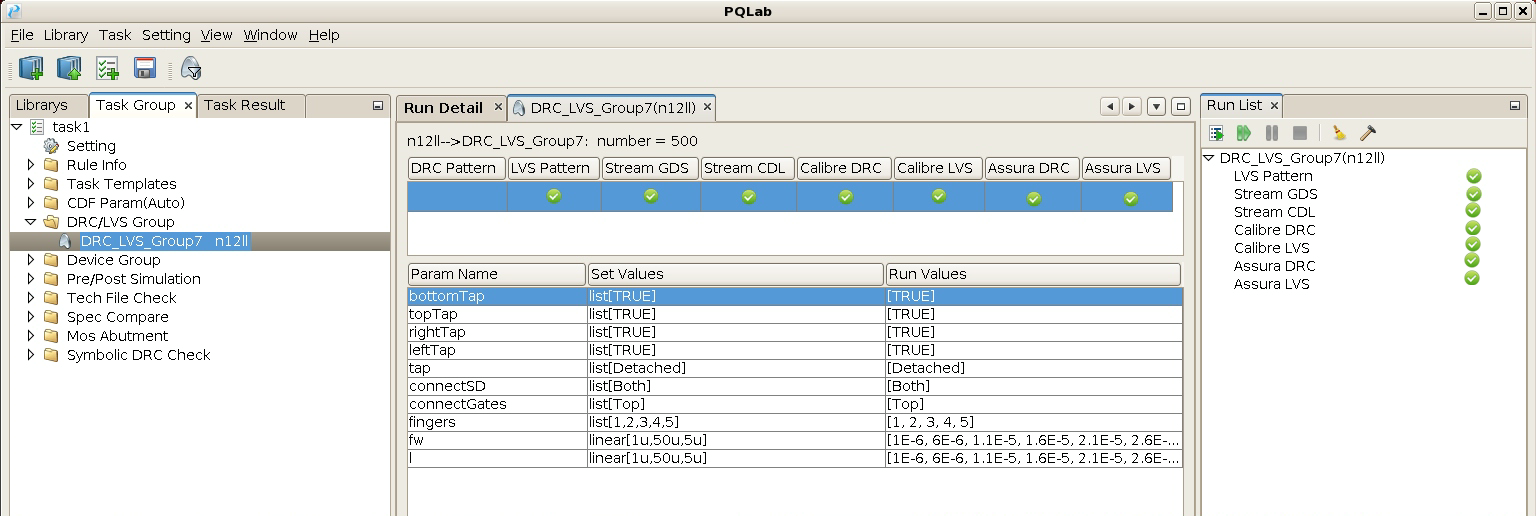This screenshot has width=1536, height=516.
Task: Click the green check beside Stream GDS
Action: tap(1473, 194)
